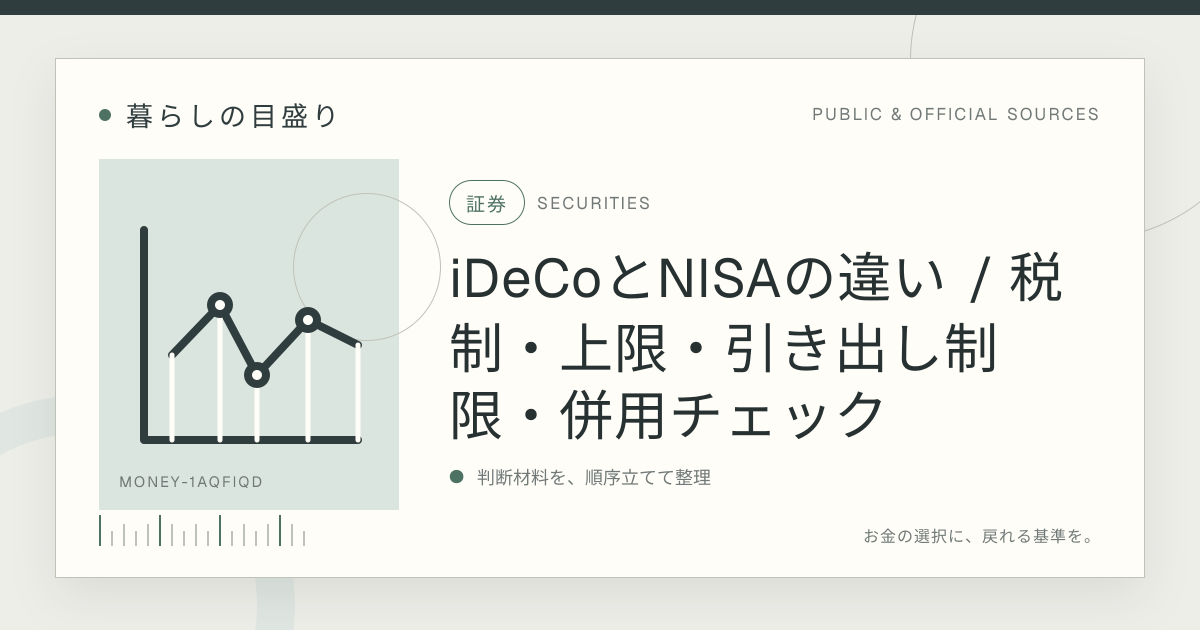Viewport: 1200px width, 630px height.
Task: Click the lowest chart data point marker
Action: 257,375
